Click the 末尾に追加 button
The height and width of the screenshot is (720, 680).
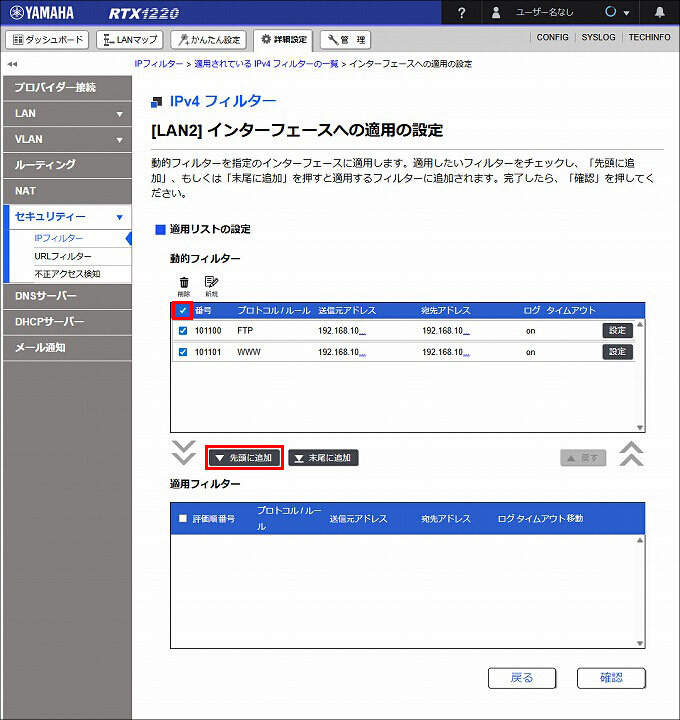[x=323, y=458]
